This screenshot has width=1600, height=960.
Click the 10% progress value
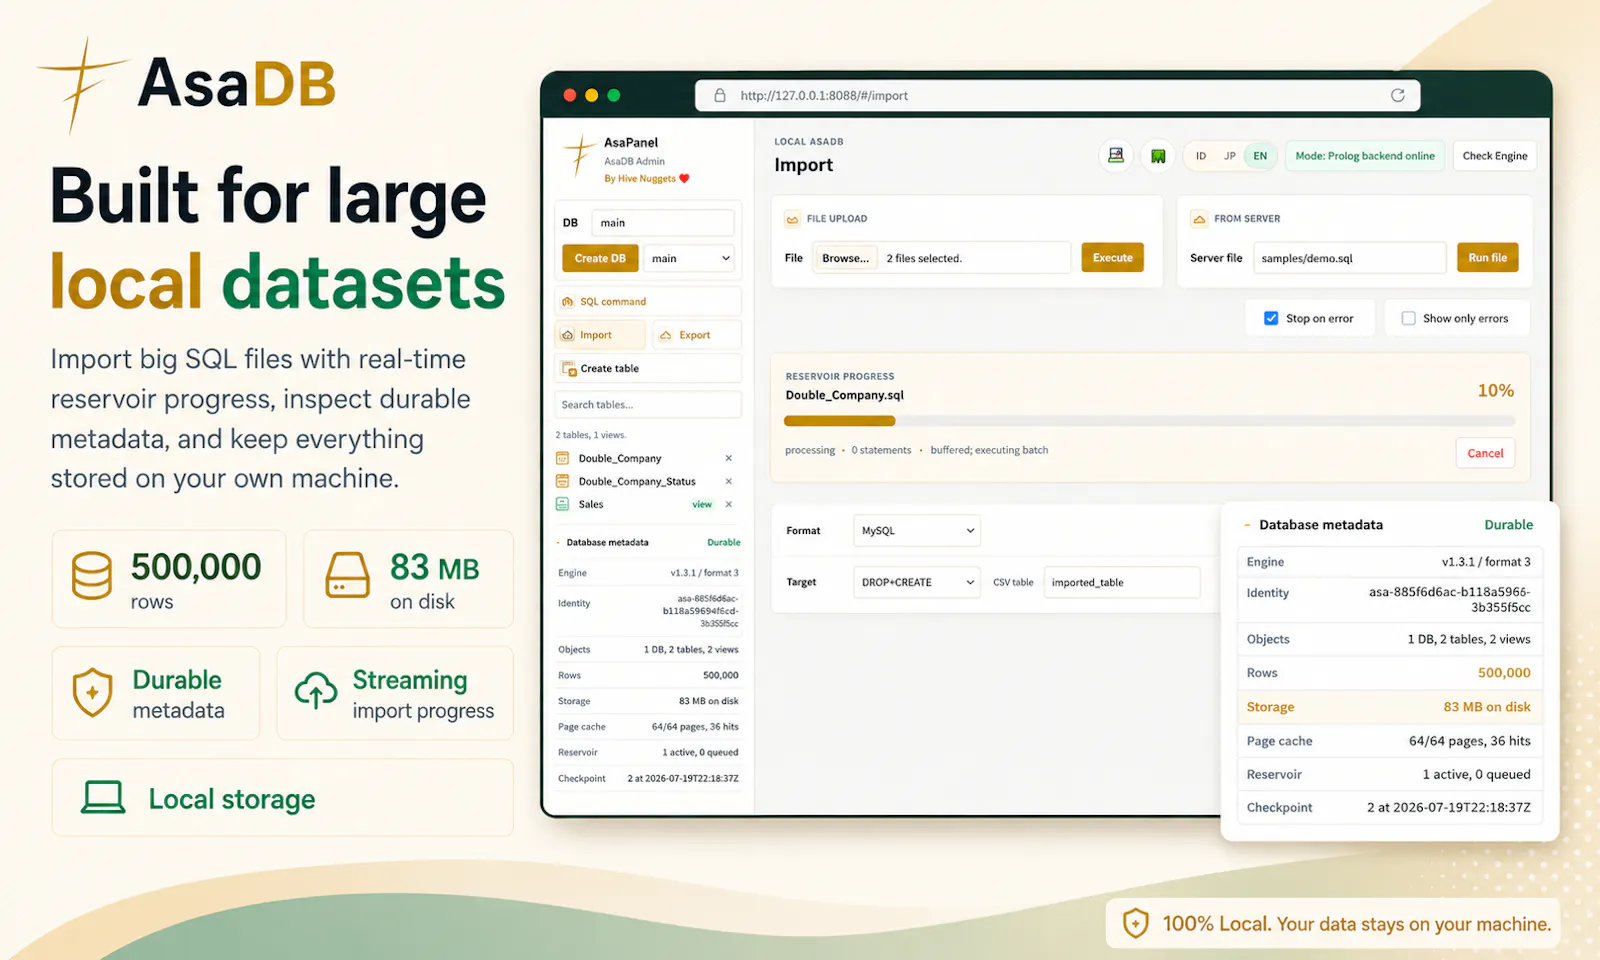[1495, 391]
